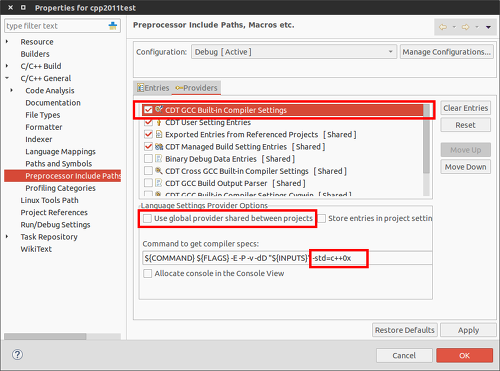Click the Clear Entries button

click(x=465, y=108)
